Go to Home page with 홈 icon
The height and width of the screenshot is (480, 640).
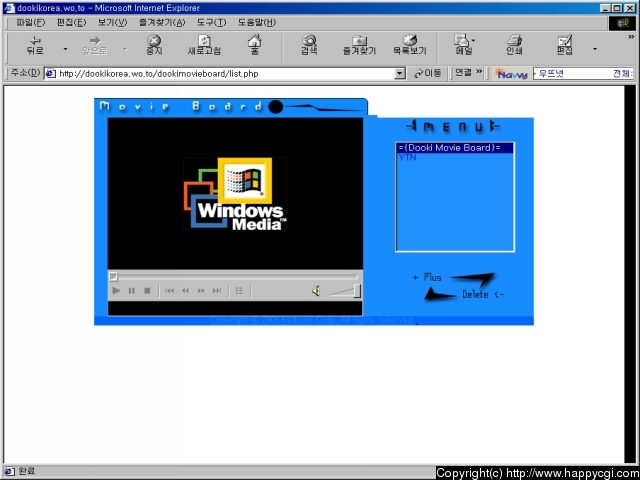[x=255, y=45]
